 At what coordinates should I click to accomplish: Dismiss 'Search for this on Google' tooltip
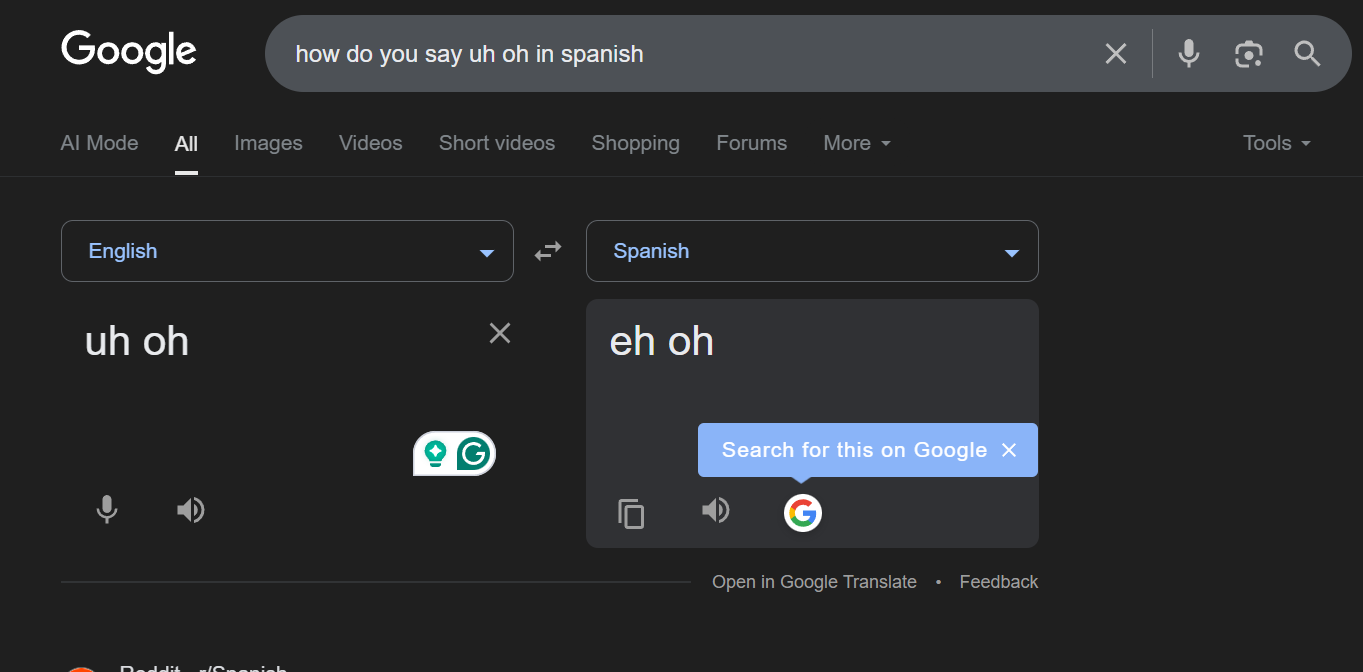click(x=1009, y=450)
